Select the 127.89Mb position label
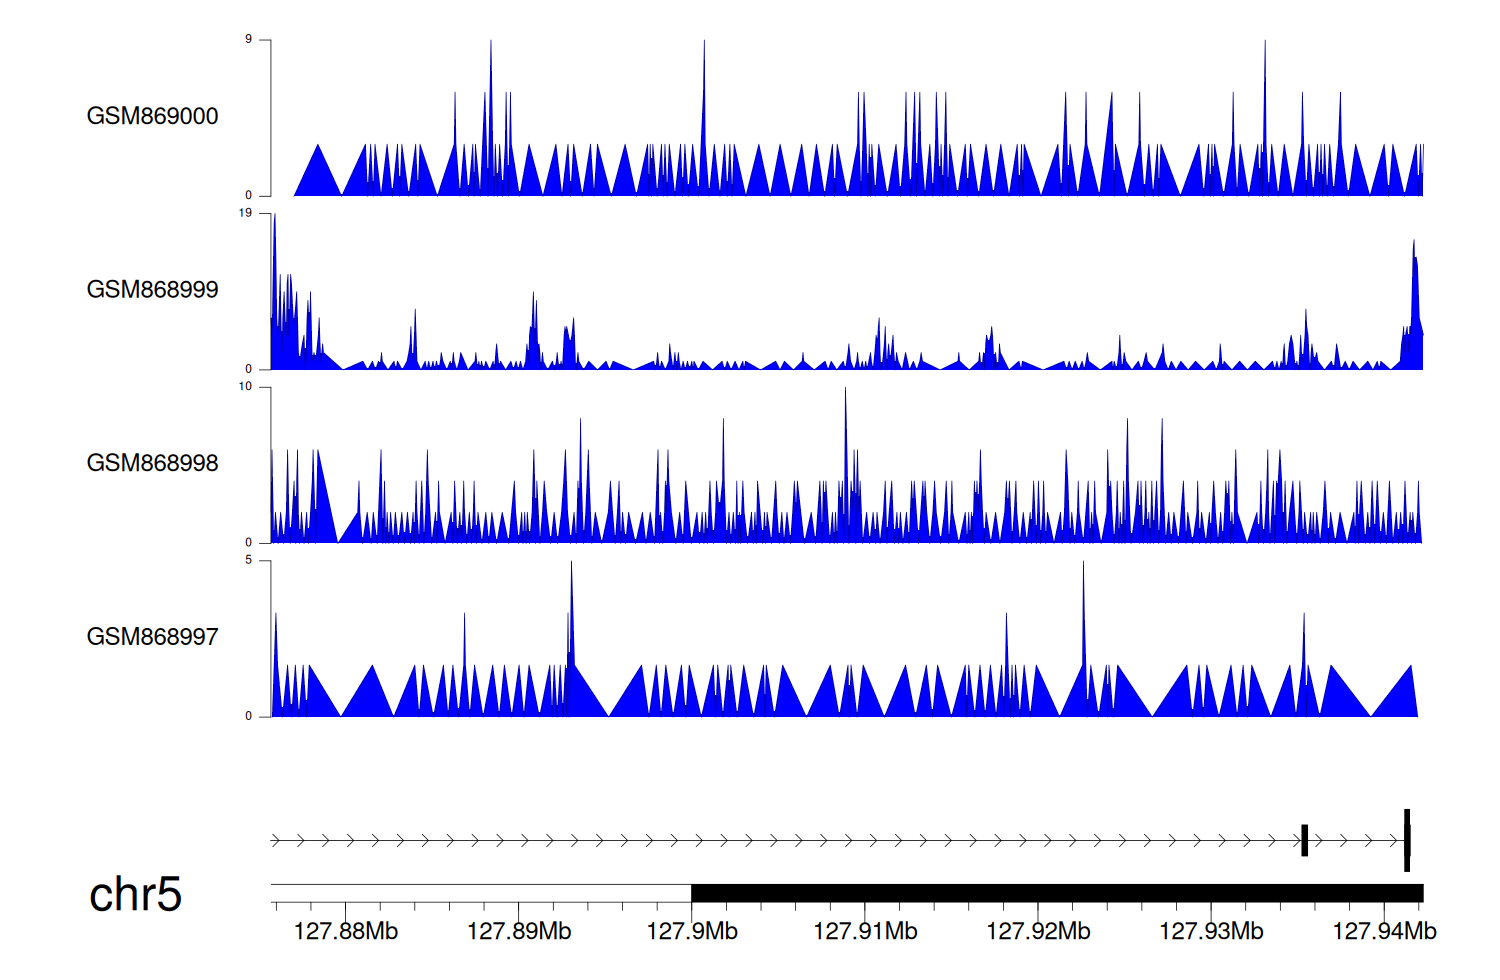1500x980 pixels. (518, 932)
